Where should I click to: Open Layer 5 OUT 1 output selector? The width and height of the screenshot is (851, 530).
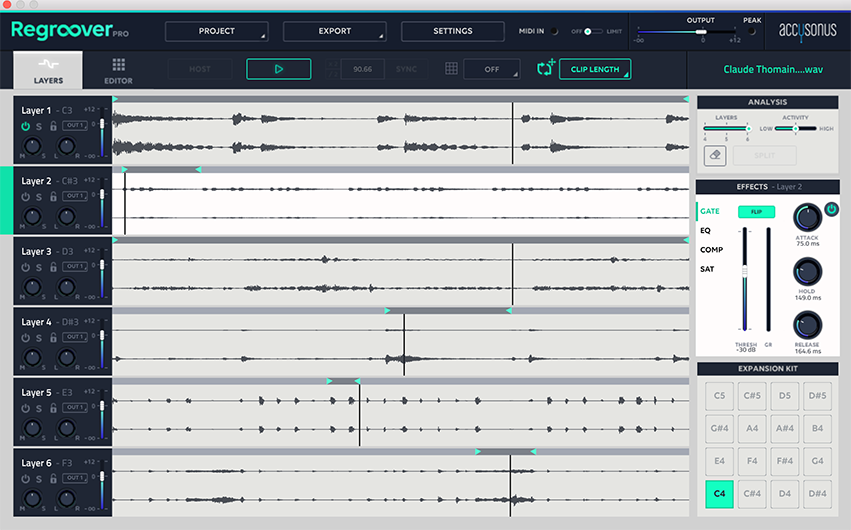pos(75,407)
